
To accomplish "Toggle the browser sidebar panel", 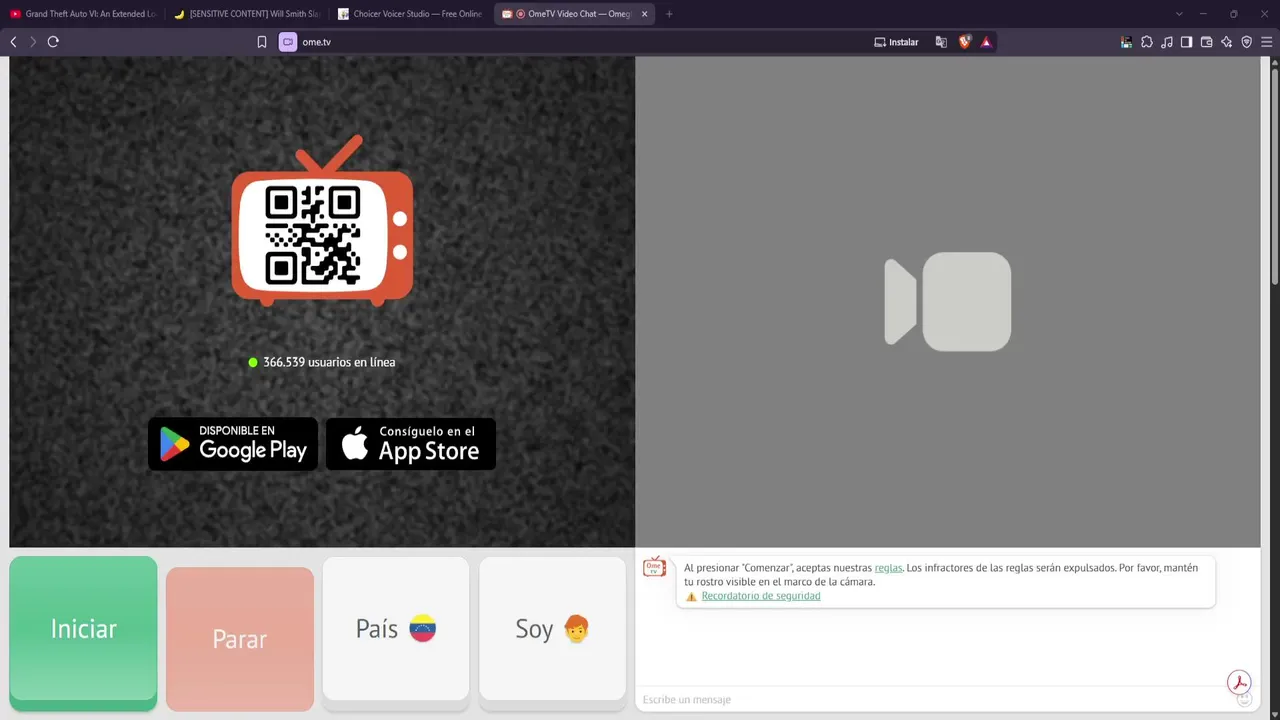I will [x=1186, y=42].
